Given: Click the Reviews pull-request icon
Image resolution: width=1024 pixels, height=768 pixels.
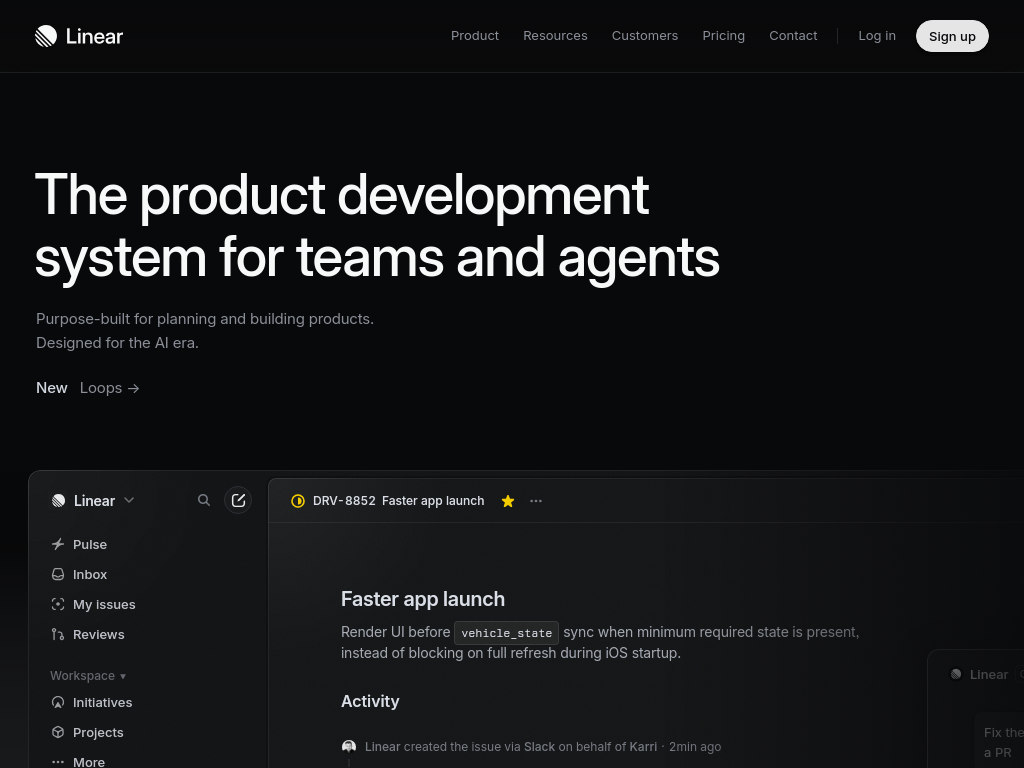Looking at the screenshot, I should tap(58, 634).
